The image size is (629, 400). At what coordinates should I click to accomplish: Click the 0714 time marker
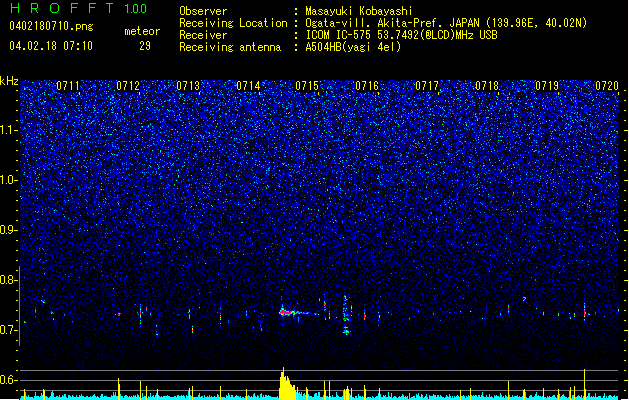[x=248, y=86]
